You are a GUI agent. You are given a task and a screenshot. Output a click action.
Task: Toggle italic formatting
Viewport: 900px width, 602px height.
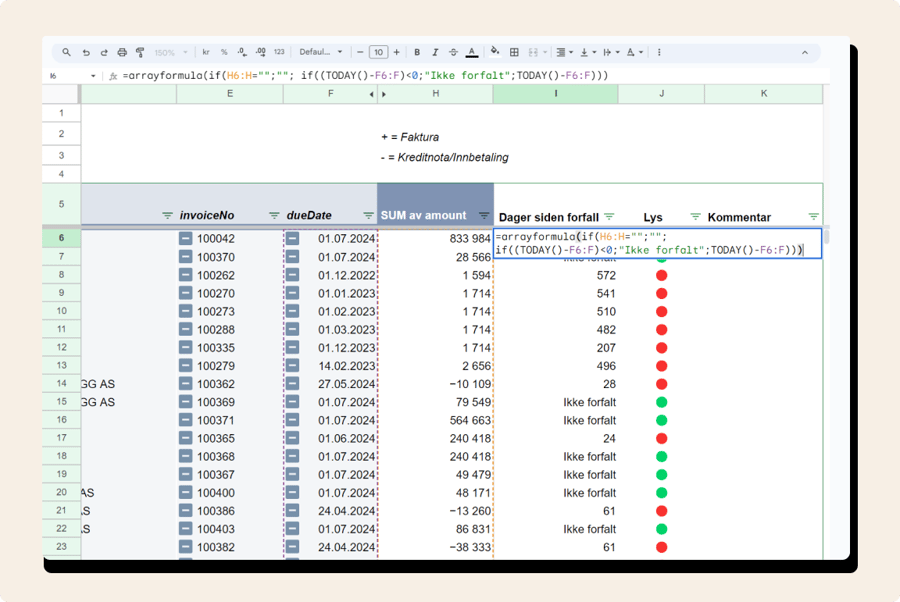tap(435, 52)
